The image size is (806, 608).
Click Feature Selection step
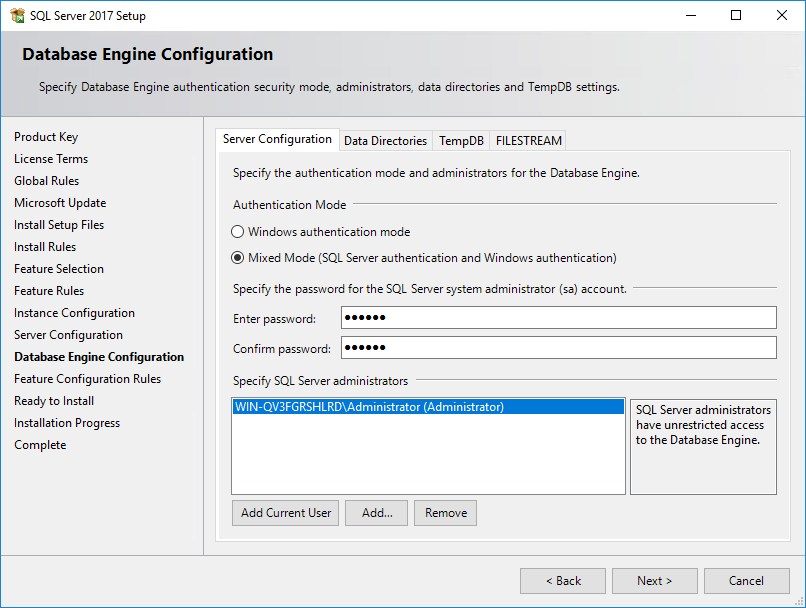coord(59,269)
